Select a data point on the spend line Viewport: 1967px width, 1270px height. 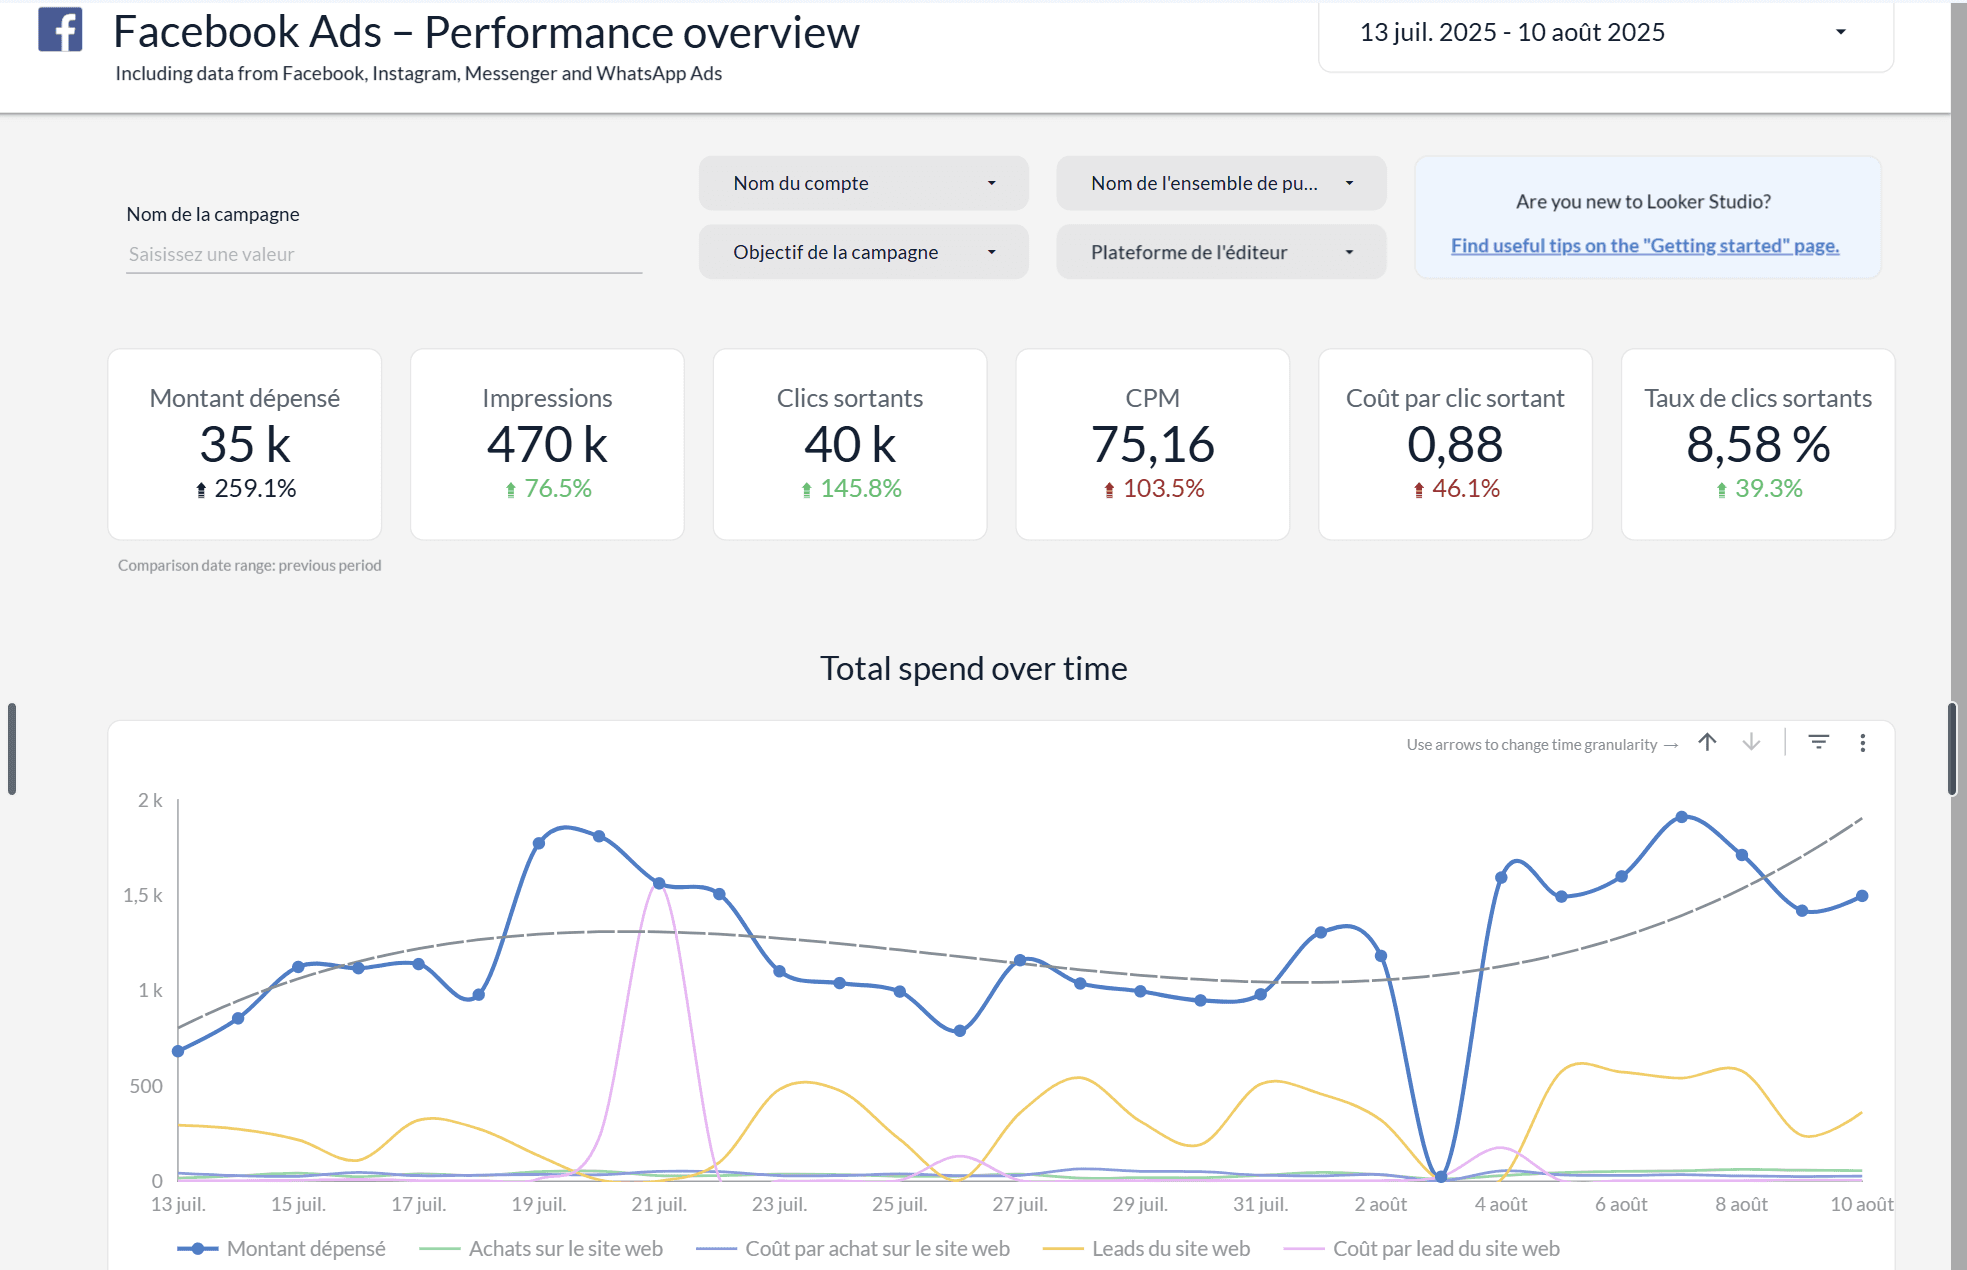pyautogui.click(x=598, y=836)
